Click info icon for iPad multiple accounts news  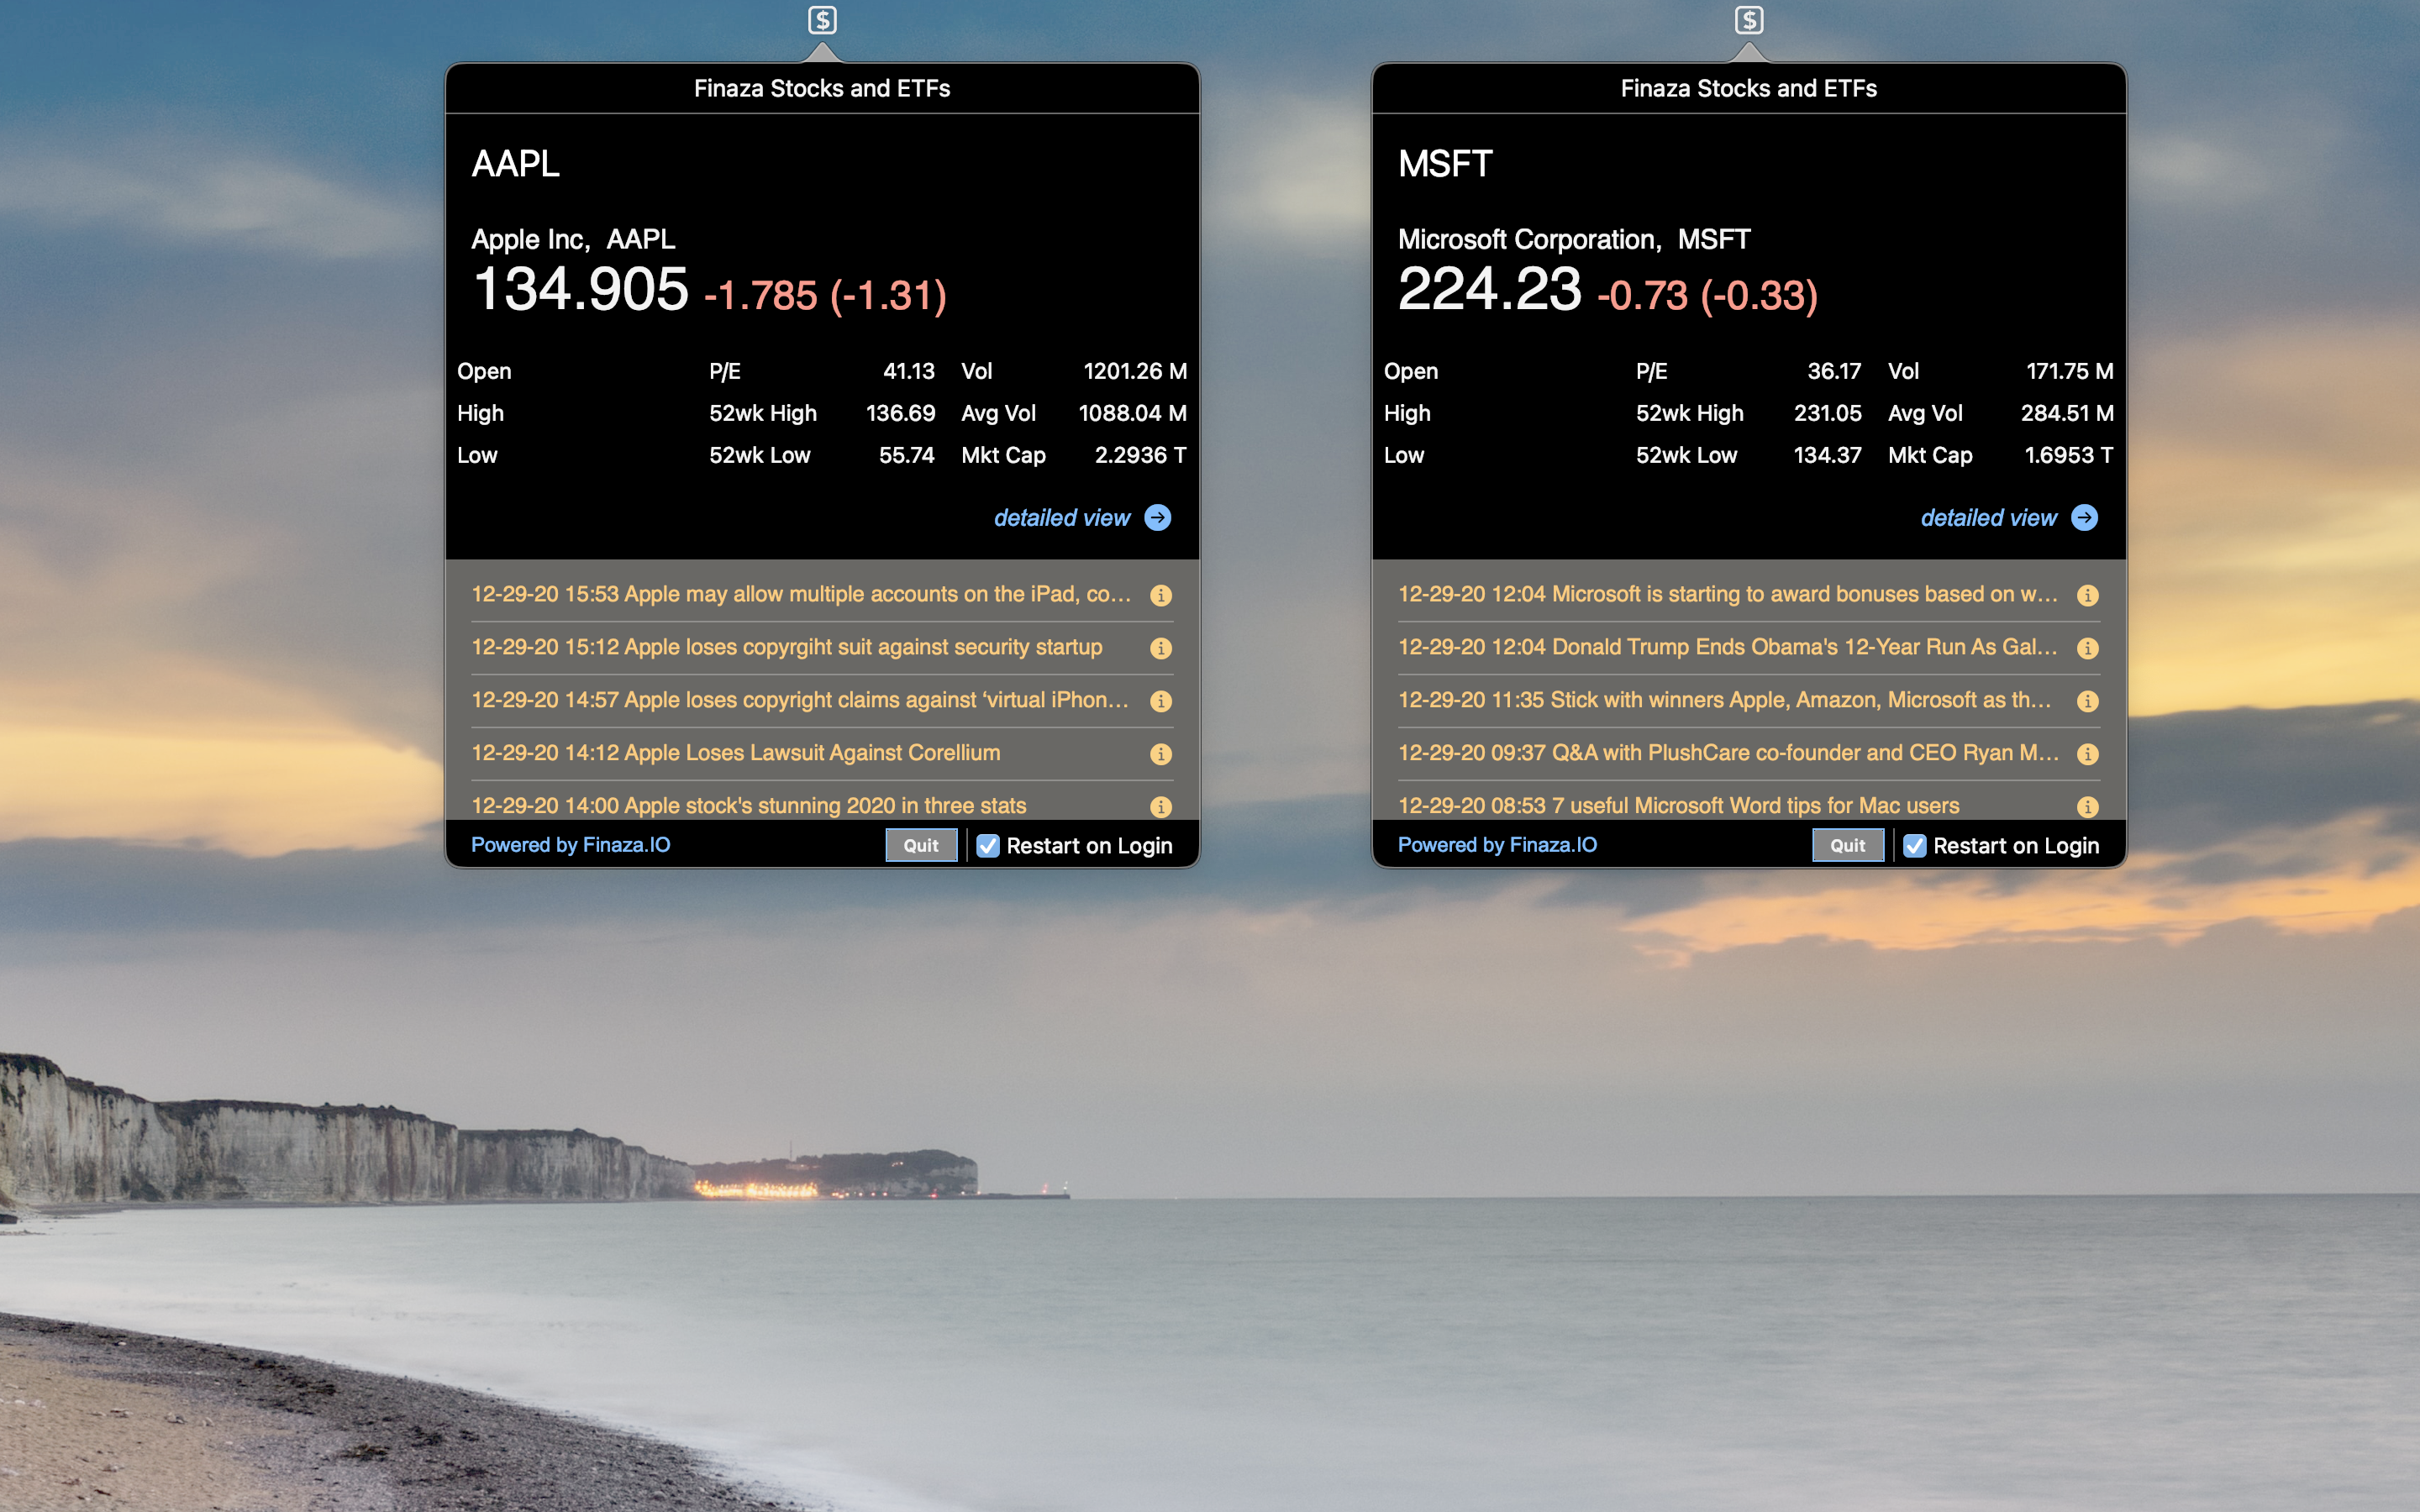[x=1160, y=595]
